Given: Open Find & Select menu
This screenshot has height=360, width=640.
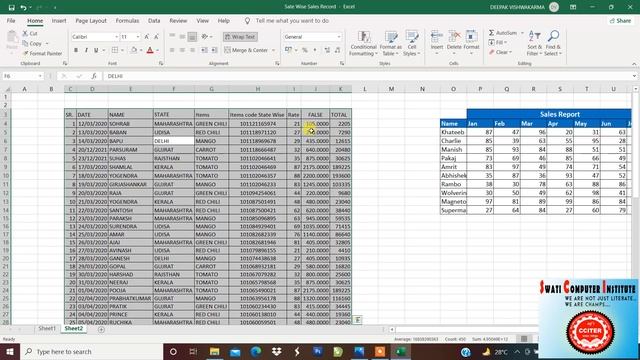Looking at the screenshot, I should [x=553, y=43].
